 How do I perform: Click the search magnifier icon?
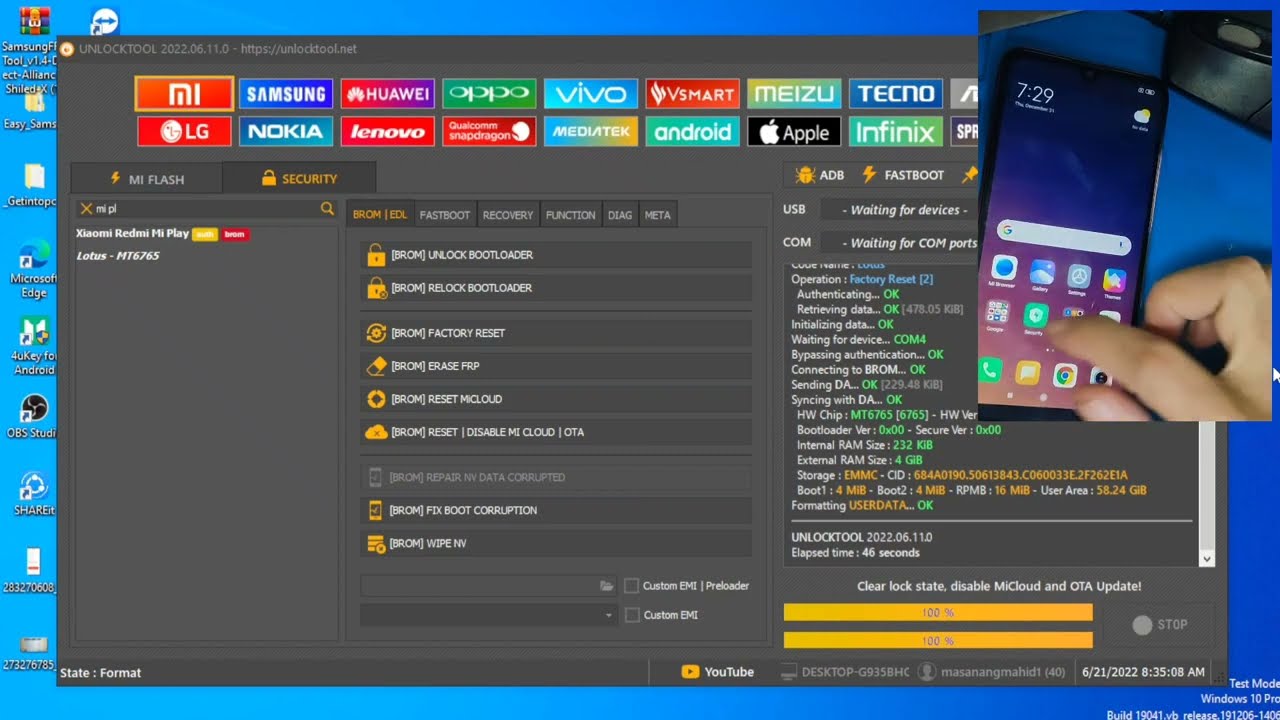[327, 209]
